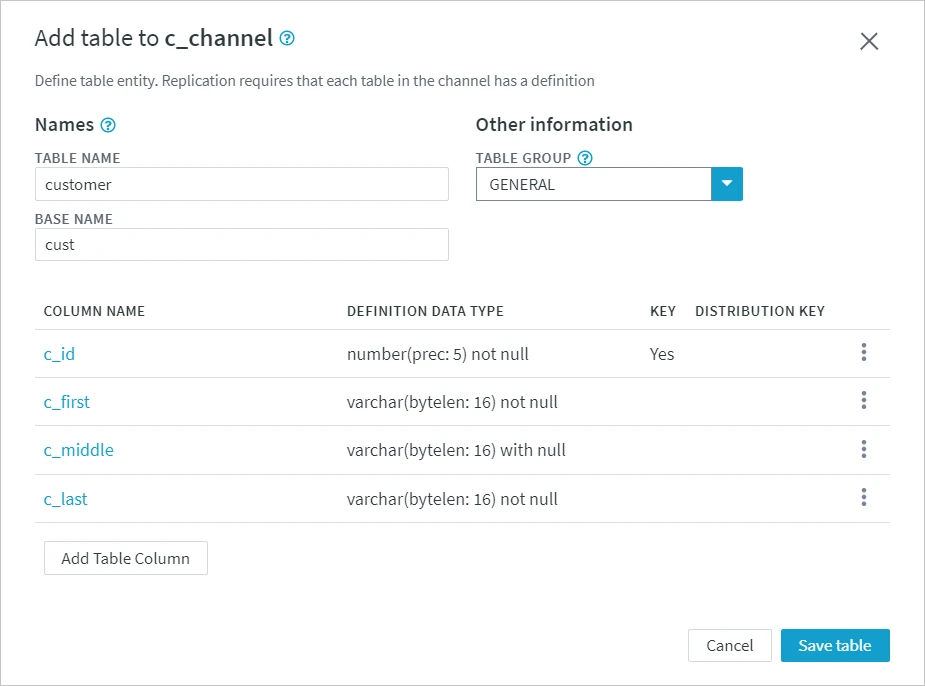
Task: Open the options menu for c_id row
Action: pyautogui.click(x=863, y=353)
